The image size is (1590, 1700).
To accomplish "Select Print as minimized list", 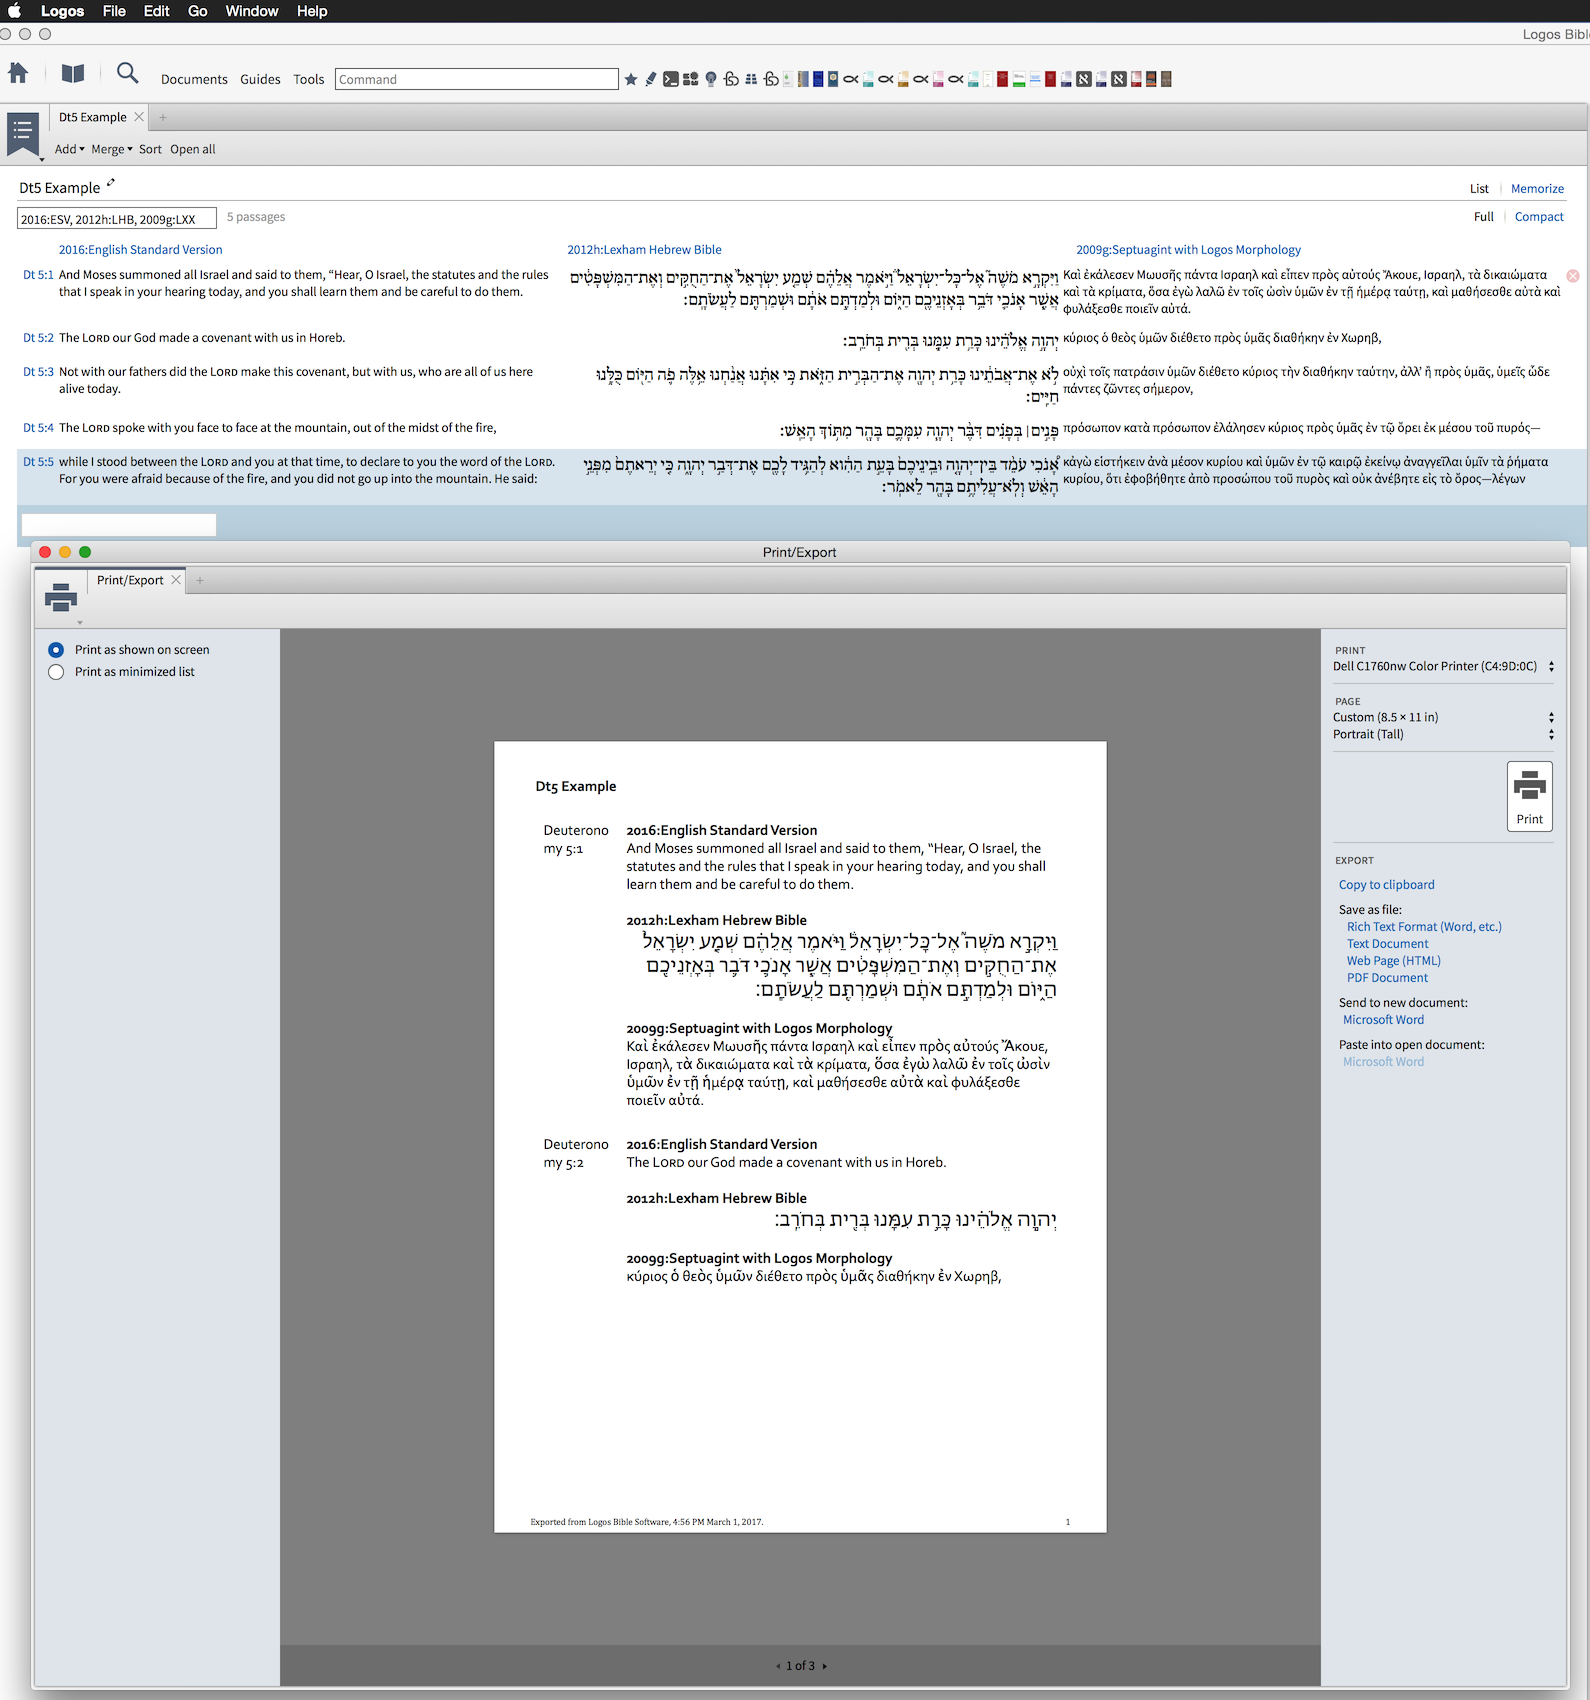I will click(56, 672).
